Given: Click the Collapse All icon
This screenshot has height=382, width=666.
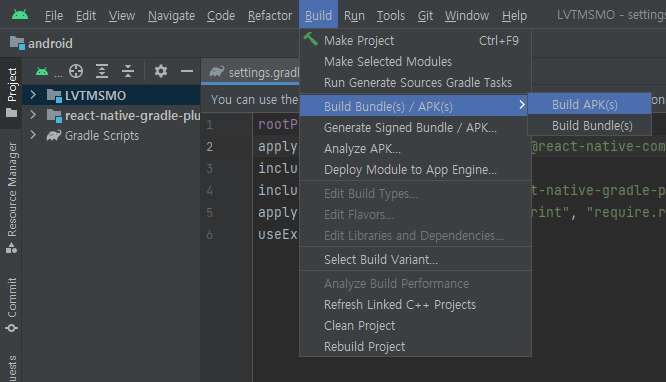Looking at the screenshot, I should (128, 71).
